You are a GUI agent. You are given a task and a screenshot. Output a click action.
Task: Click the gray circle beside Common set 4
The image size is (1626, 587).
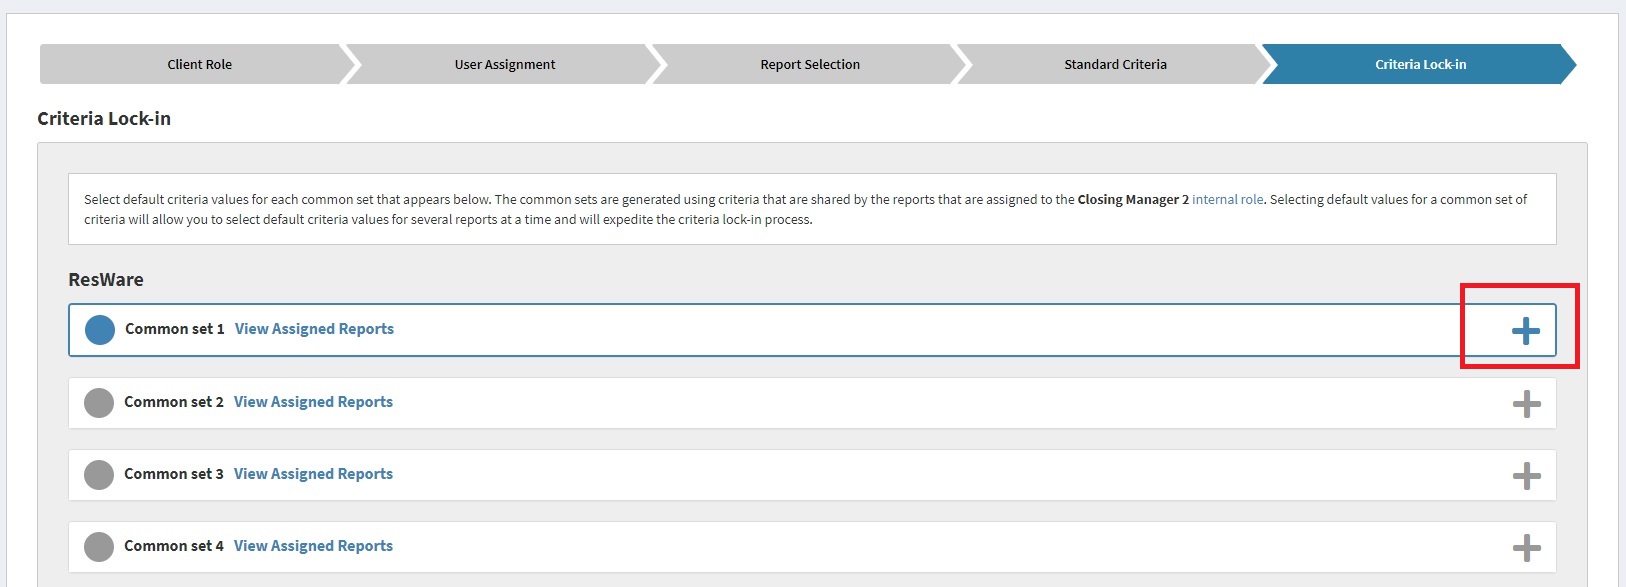(x=99, y=547)
